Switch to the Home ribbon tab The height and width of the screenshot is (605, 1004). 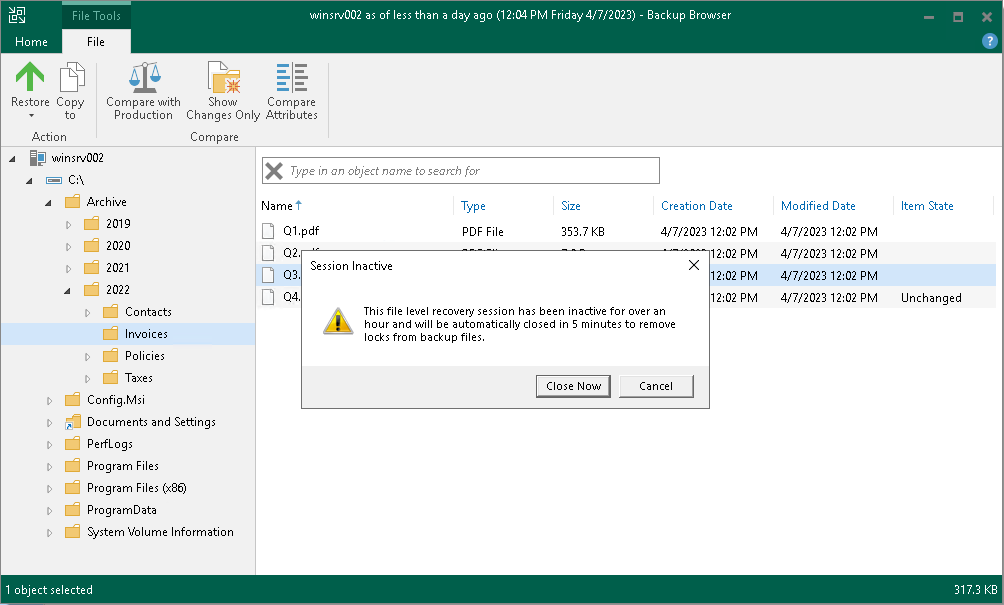(30, 42)
